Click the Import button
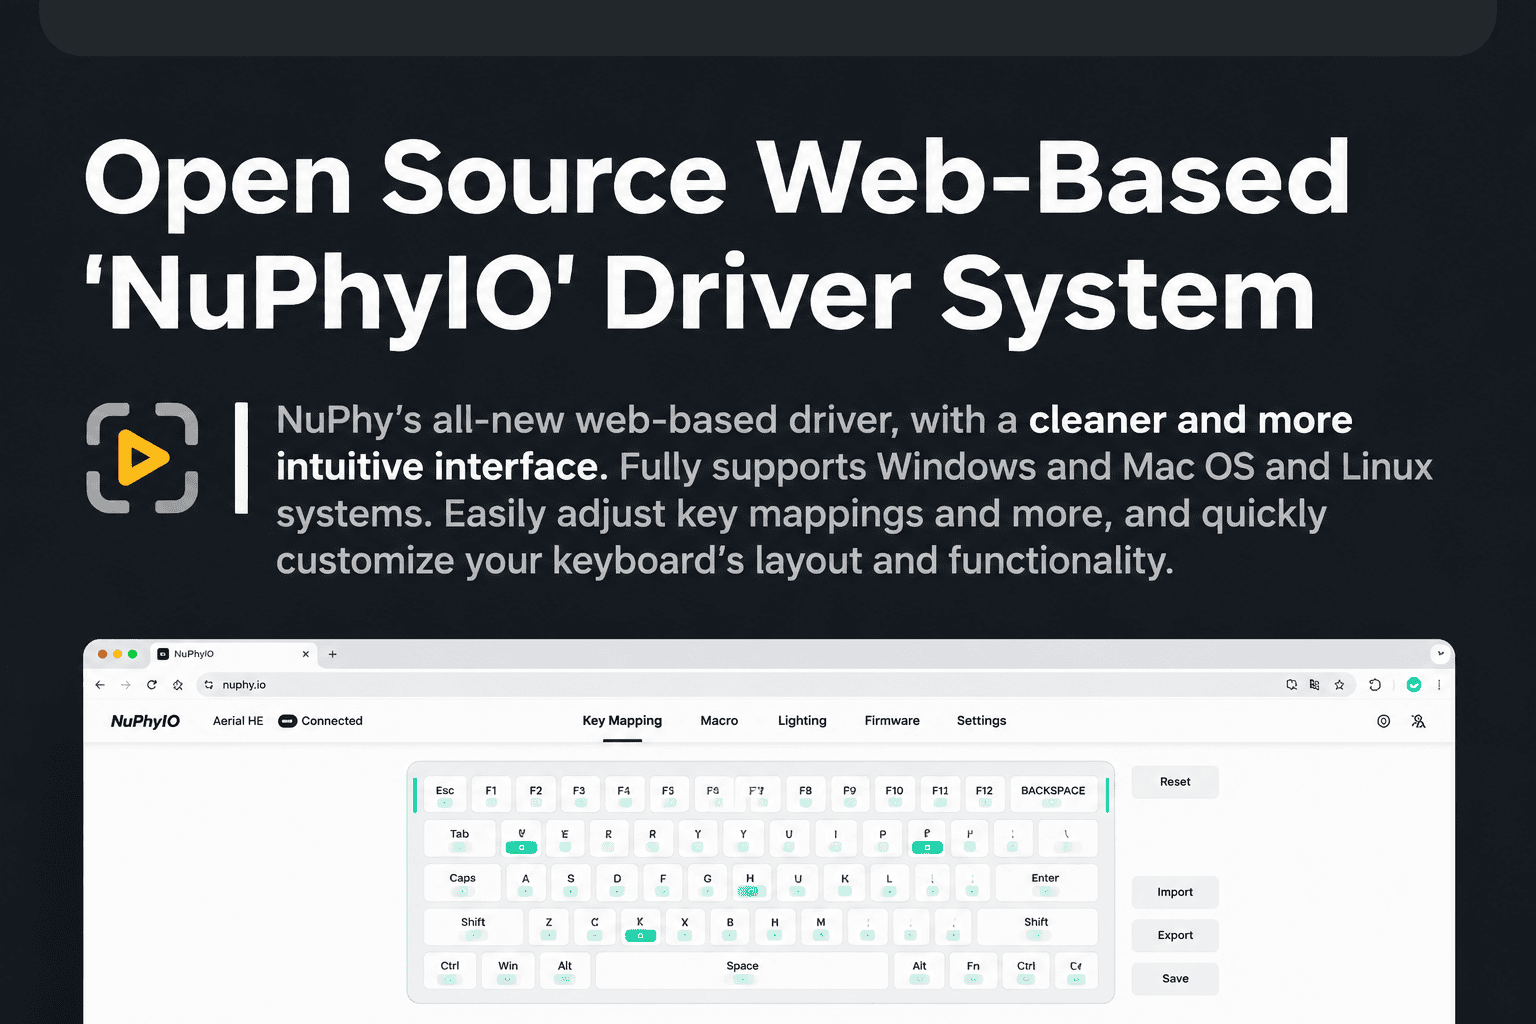The image size is (1536, 1024). 1175,892
